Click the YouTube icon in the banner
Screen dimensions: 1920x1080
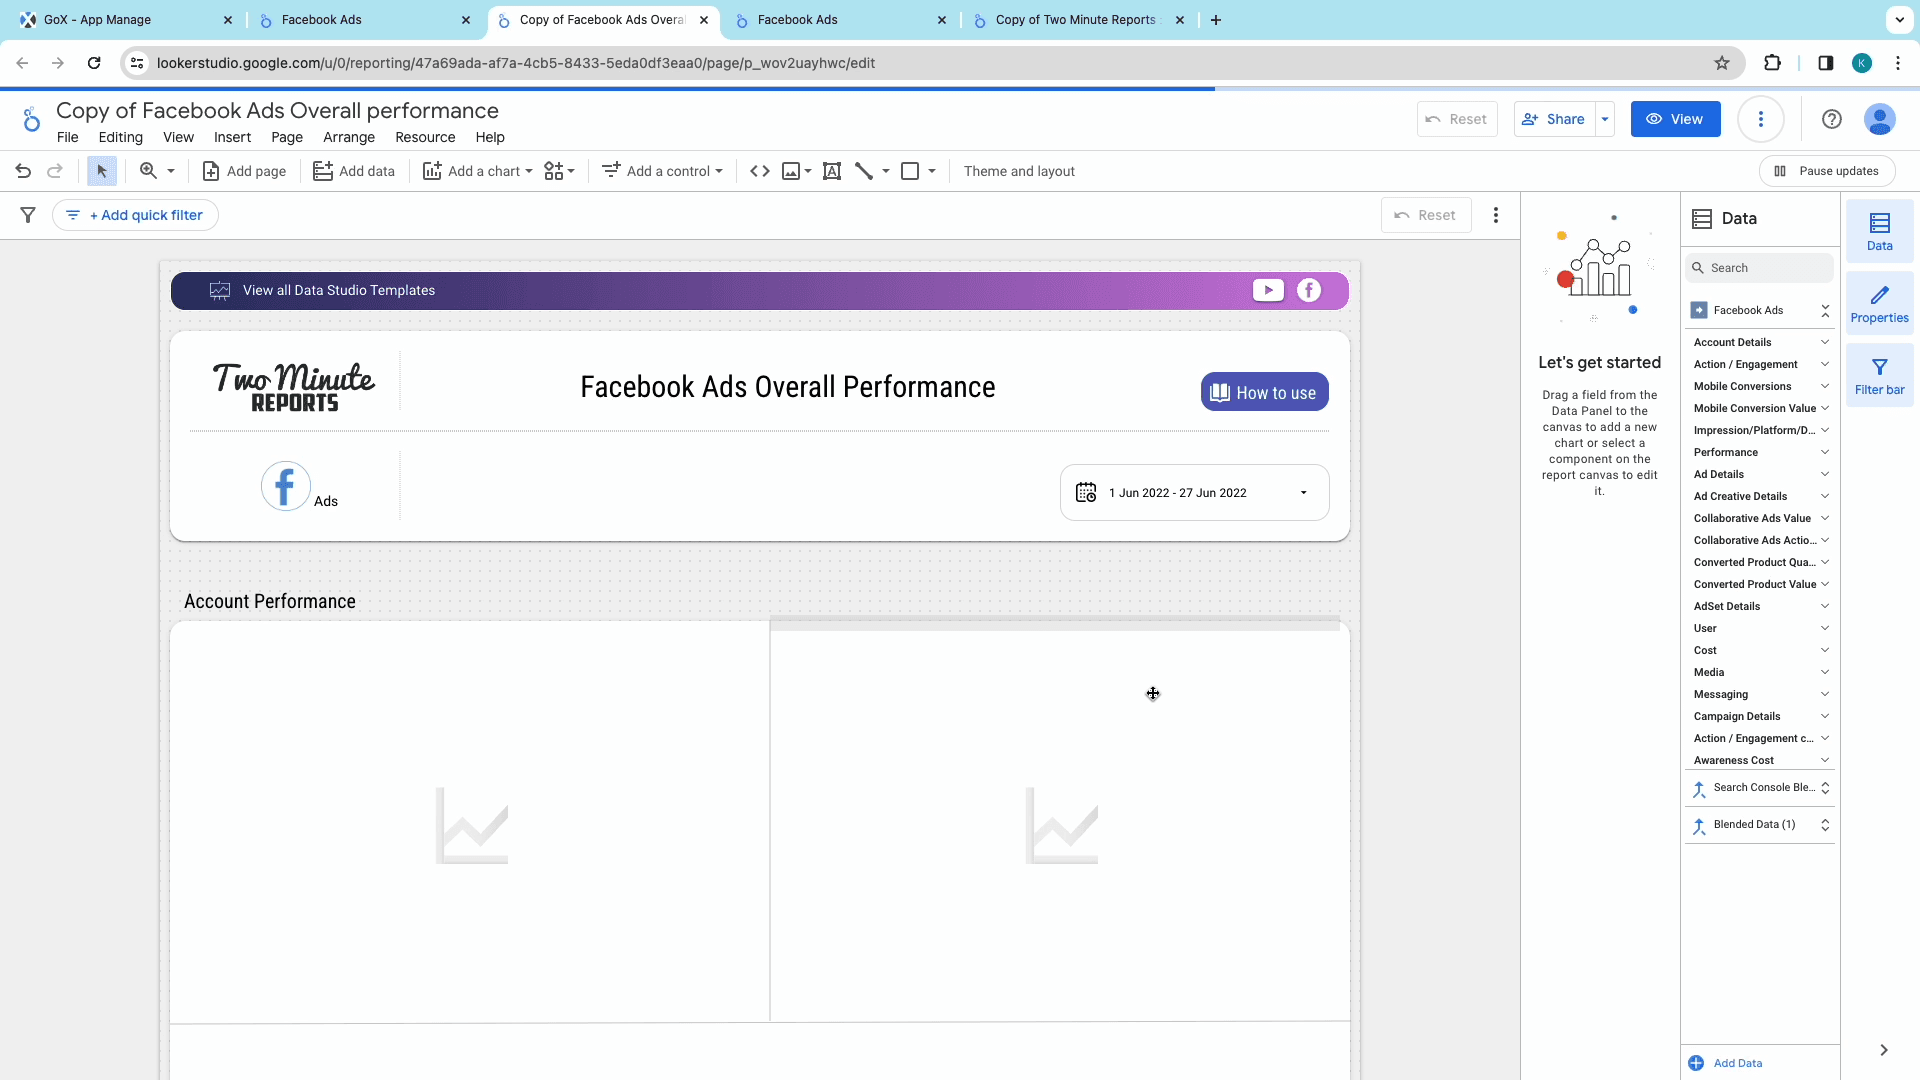(x=1268, y=290)
